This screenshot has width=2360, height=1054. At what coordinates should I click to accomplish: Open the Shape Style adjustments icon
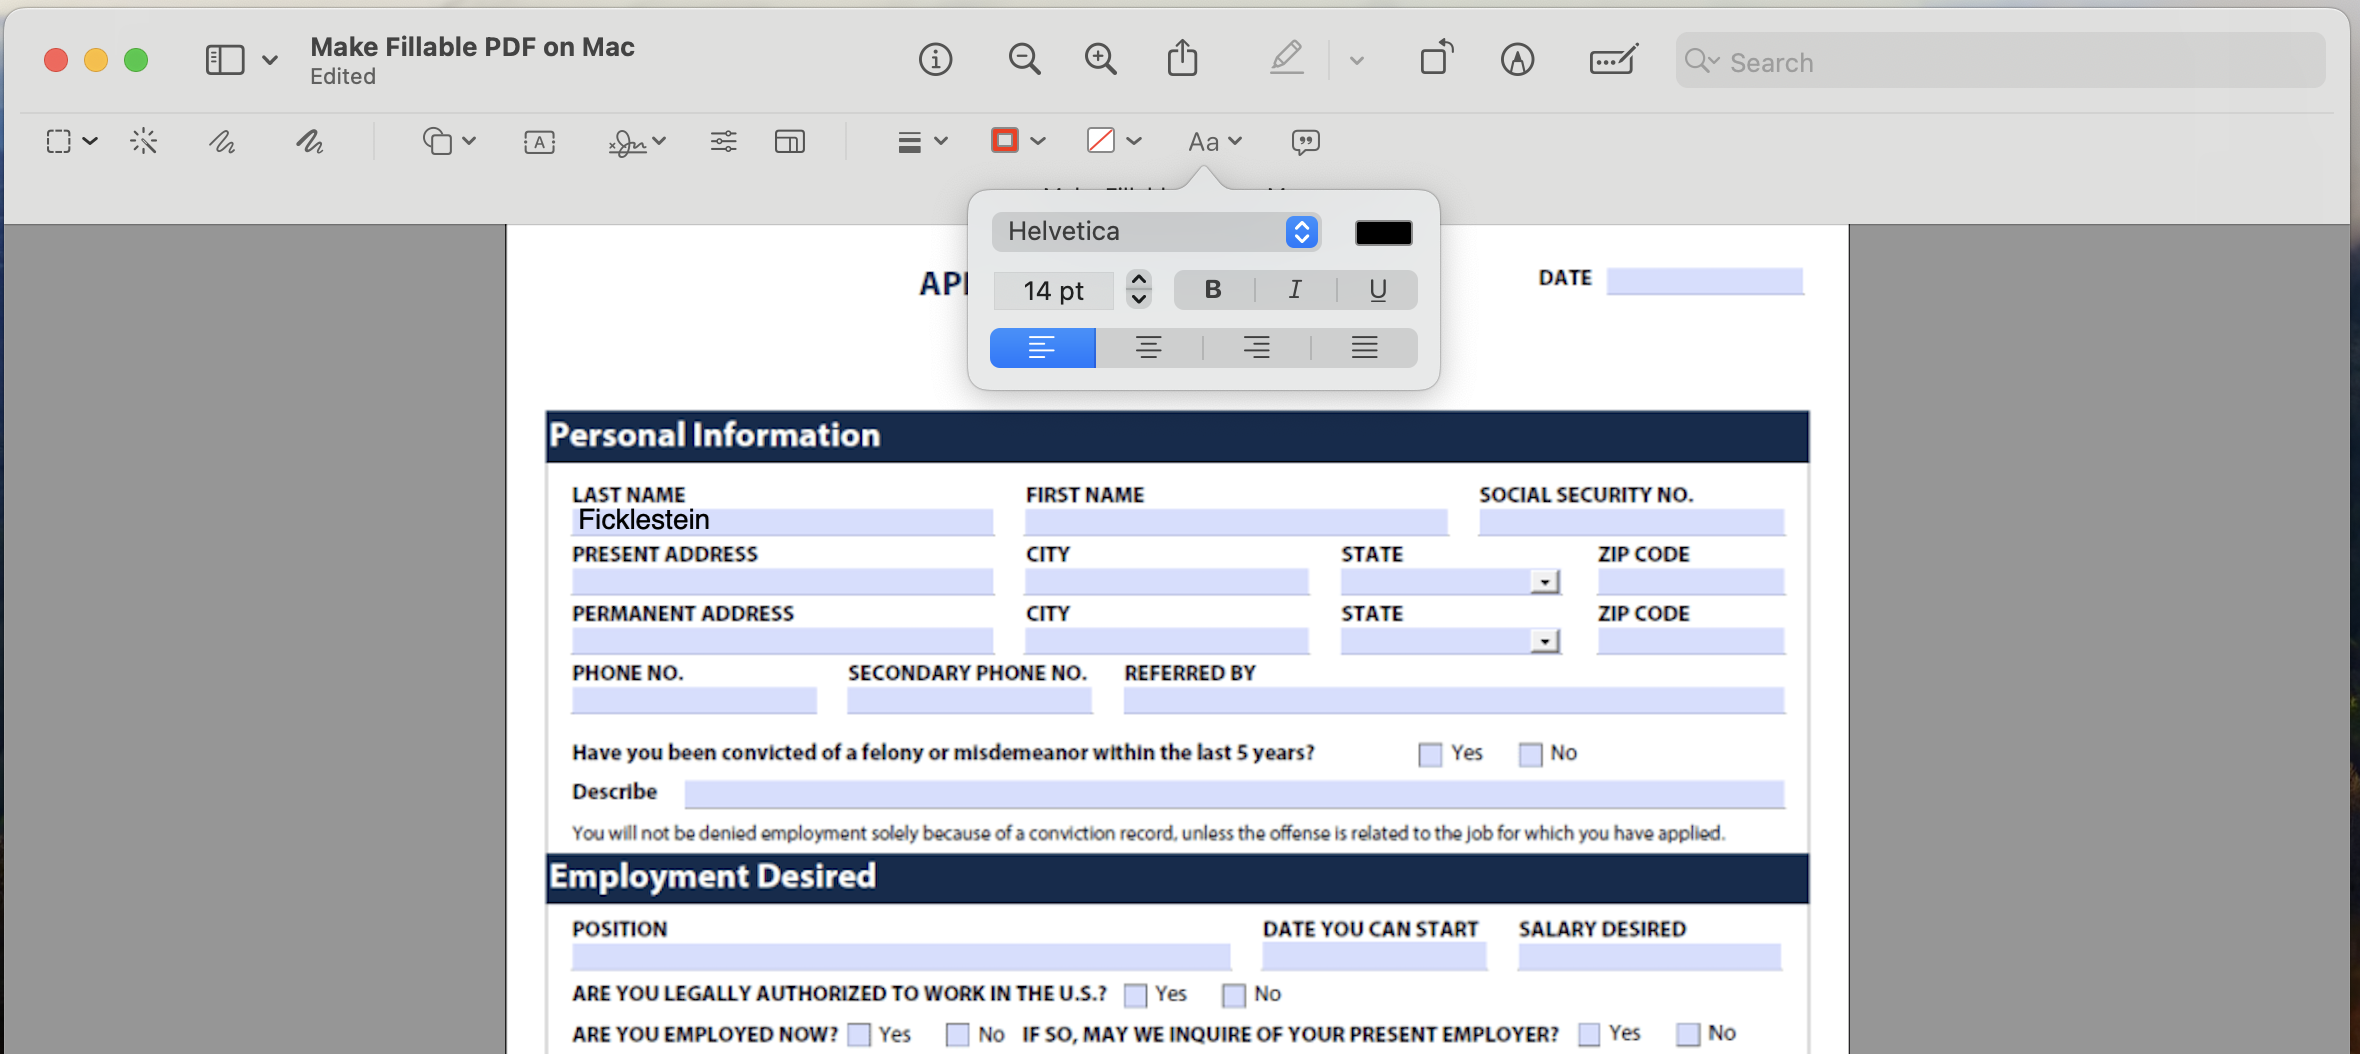[723, 141]
